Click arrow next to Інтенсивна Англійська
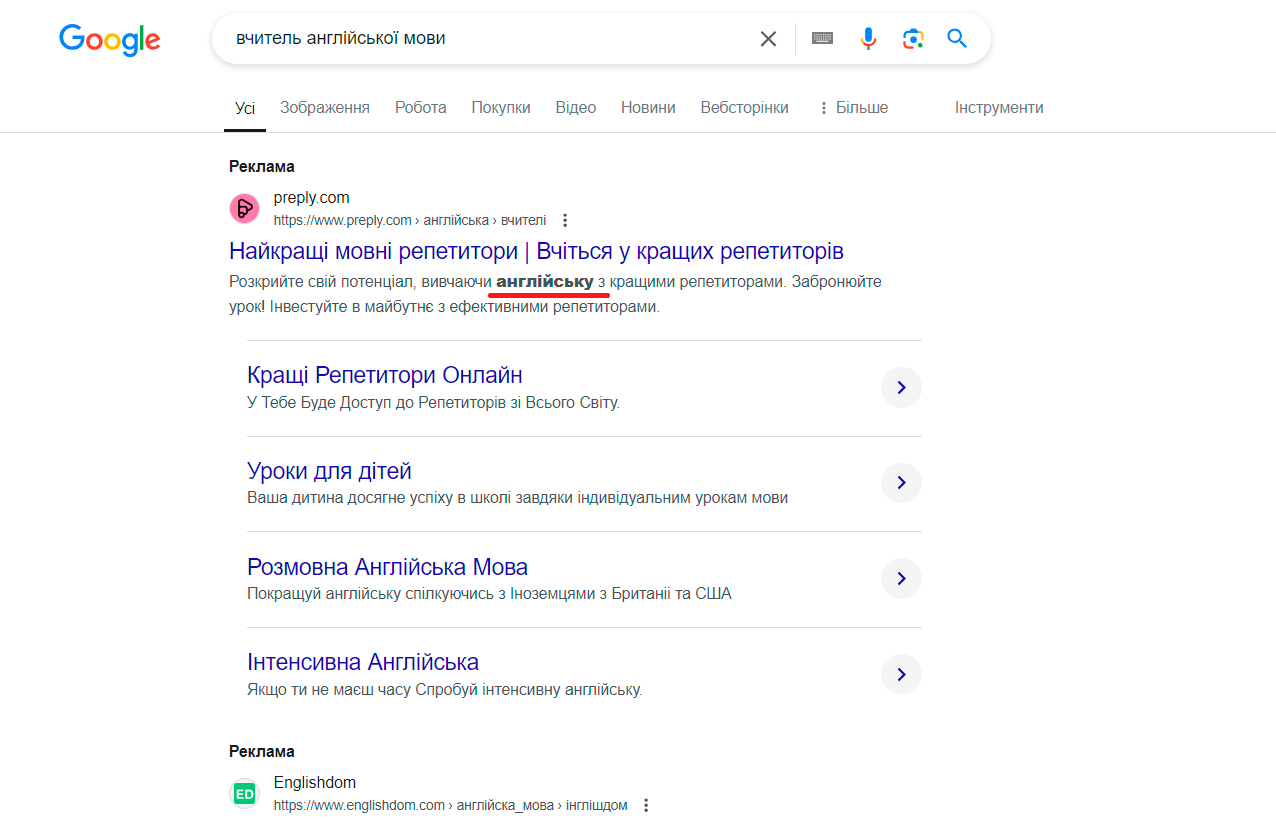This screenshot has height=829, width=1276. pos(901,674)
